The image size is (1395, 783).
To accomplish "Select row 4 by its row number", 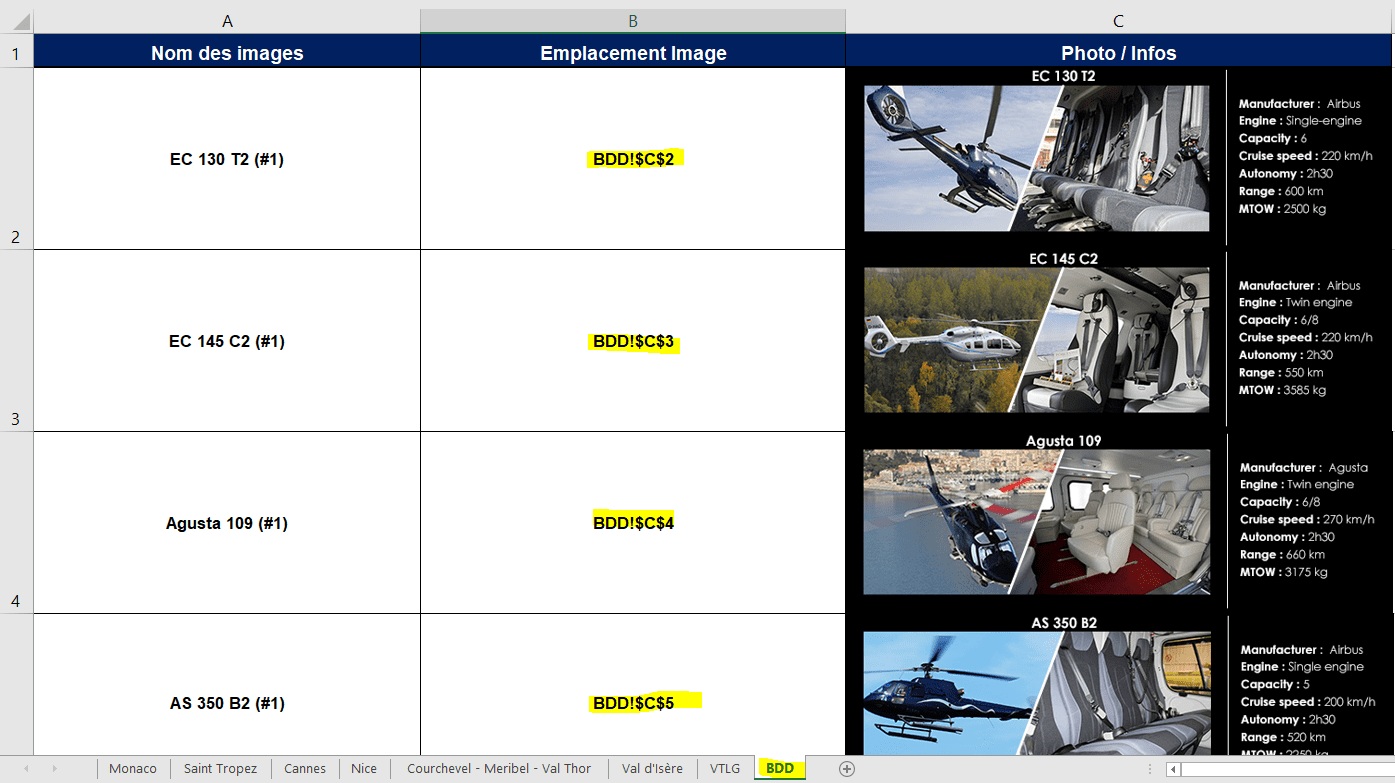I will (16, 523).
